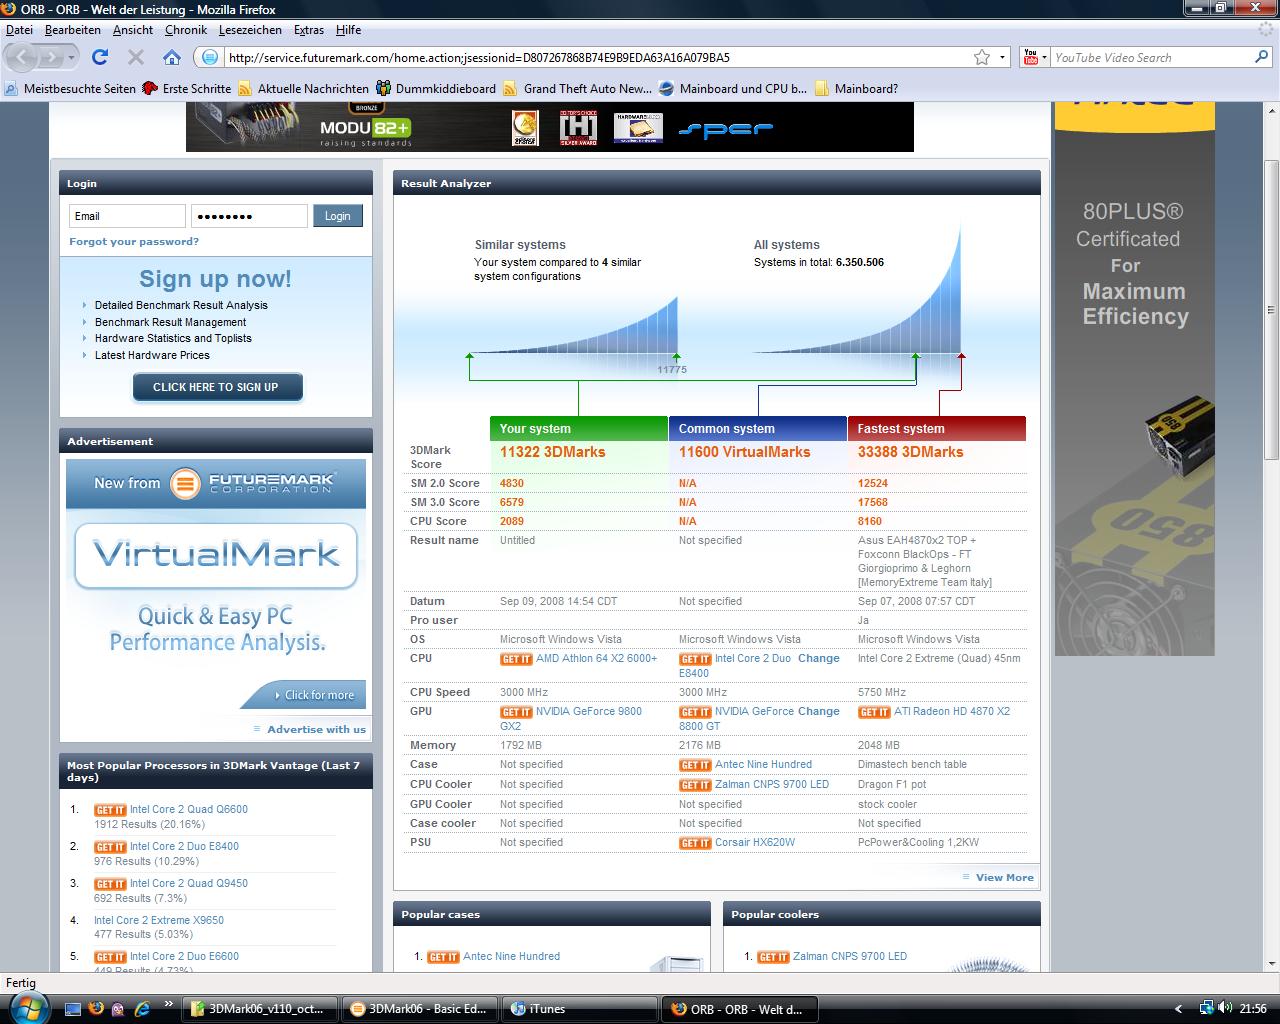
Task: Open the Ansicht menu
Action: 133,30
